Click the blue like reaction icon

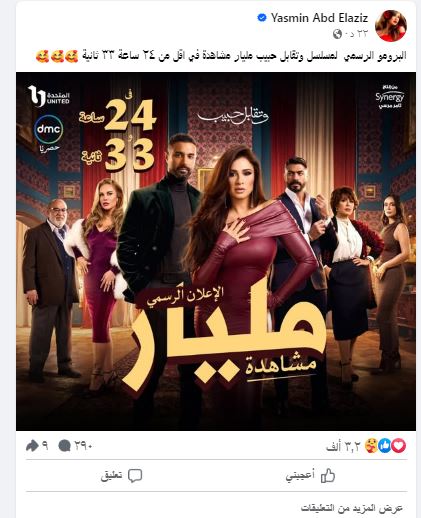(x=385, y=446)
